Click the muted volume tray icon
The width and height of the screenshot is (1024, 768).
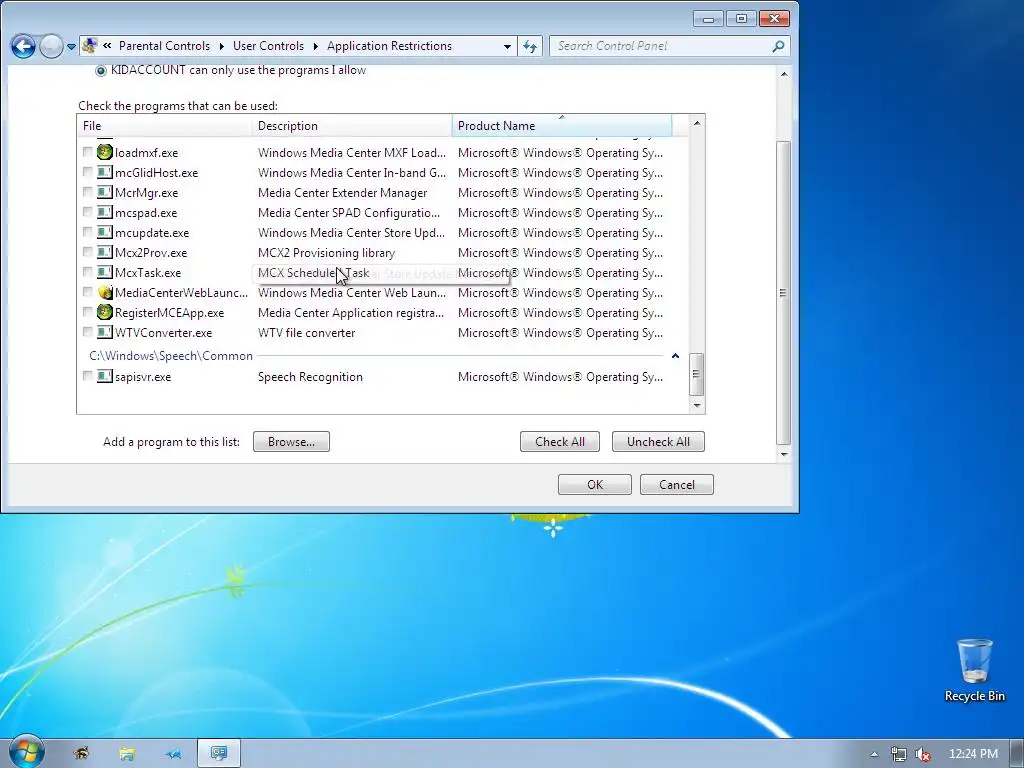922,754
